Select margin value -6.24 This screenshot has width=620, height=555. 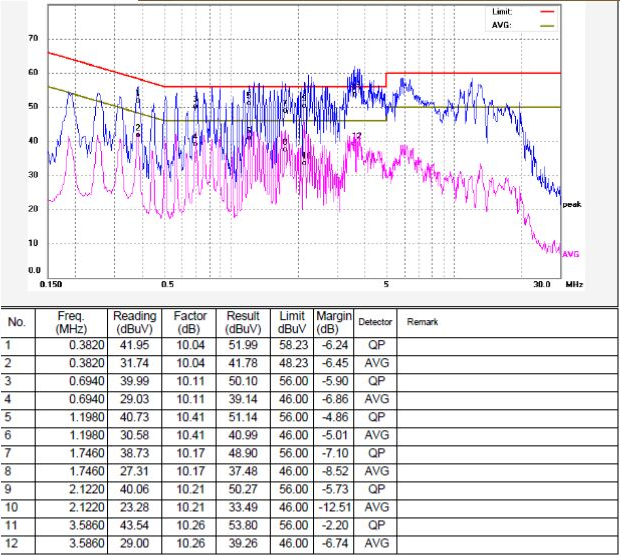tap(335, 345)
